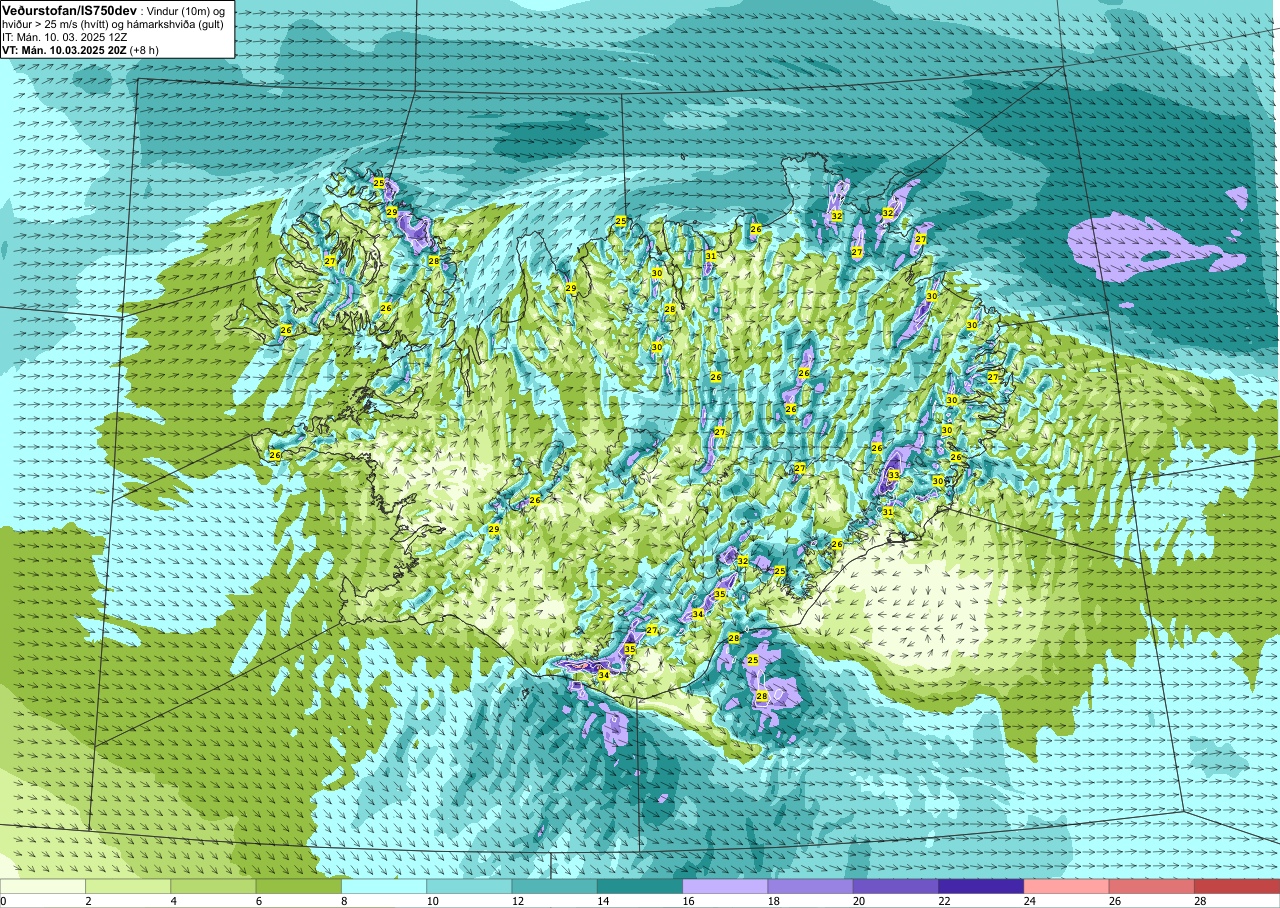
Task: Pick the light yellow-green 2–4 legend swatch
Action: tap(128, 886)
